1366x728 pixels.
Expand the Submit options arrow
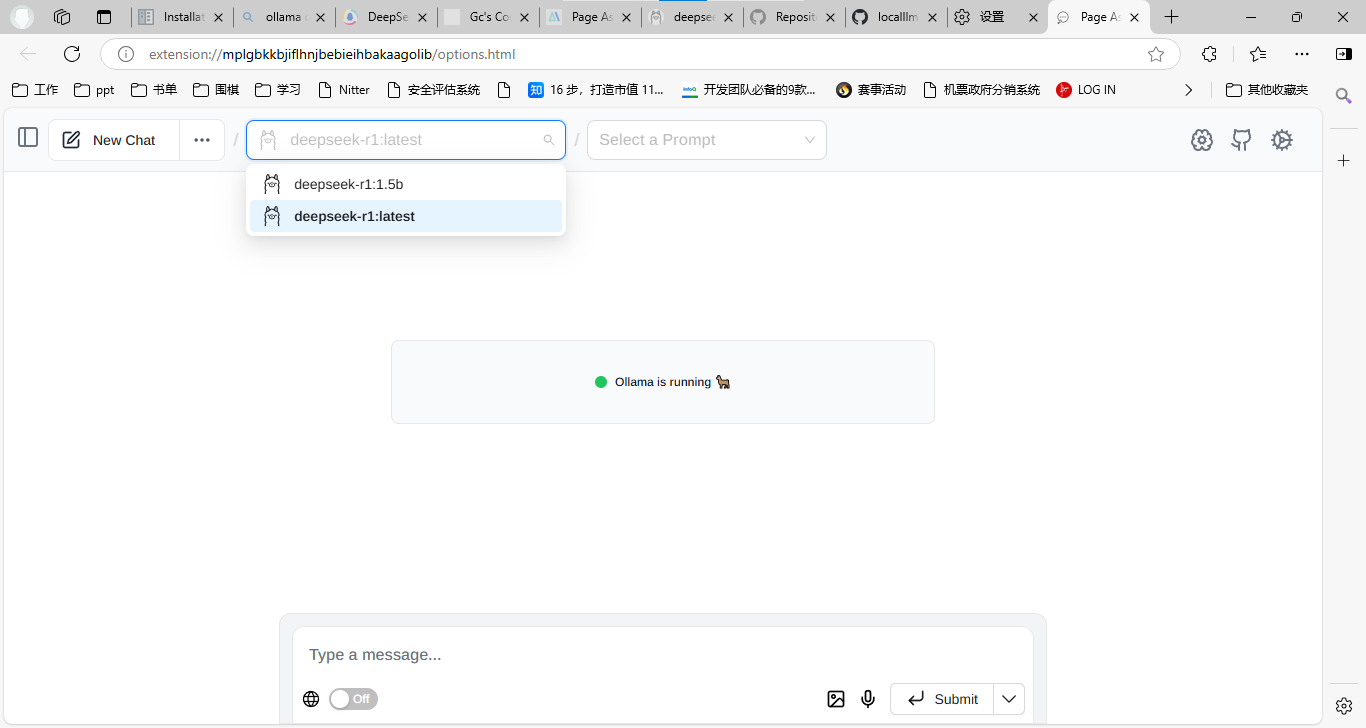[x=1009, y=699]
